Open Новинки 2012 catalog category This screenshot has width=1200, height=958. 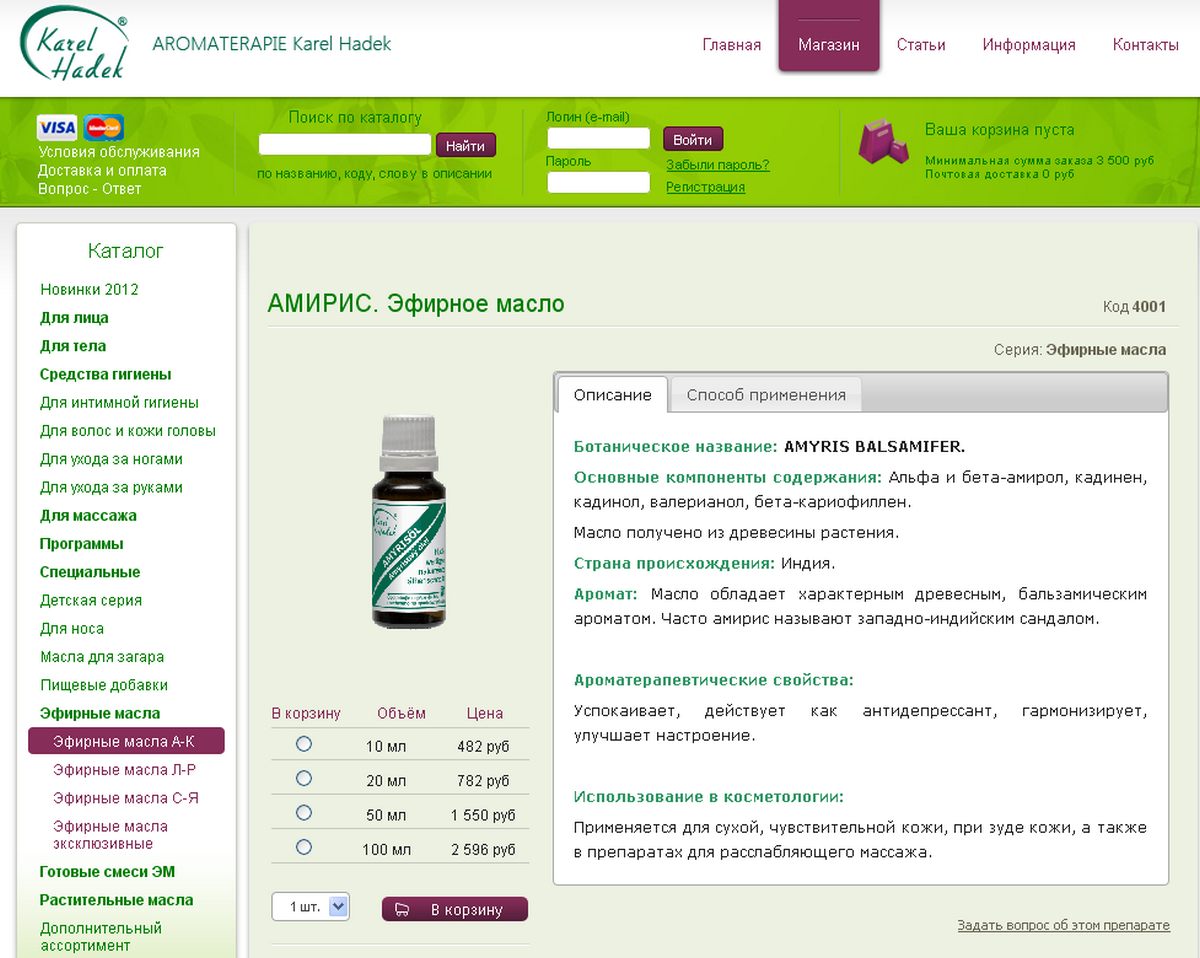tap(89, 289)
